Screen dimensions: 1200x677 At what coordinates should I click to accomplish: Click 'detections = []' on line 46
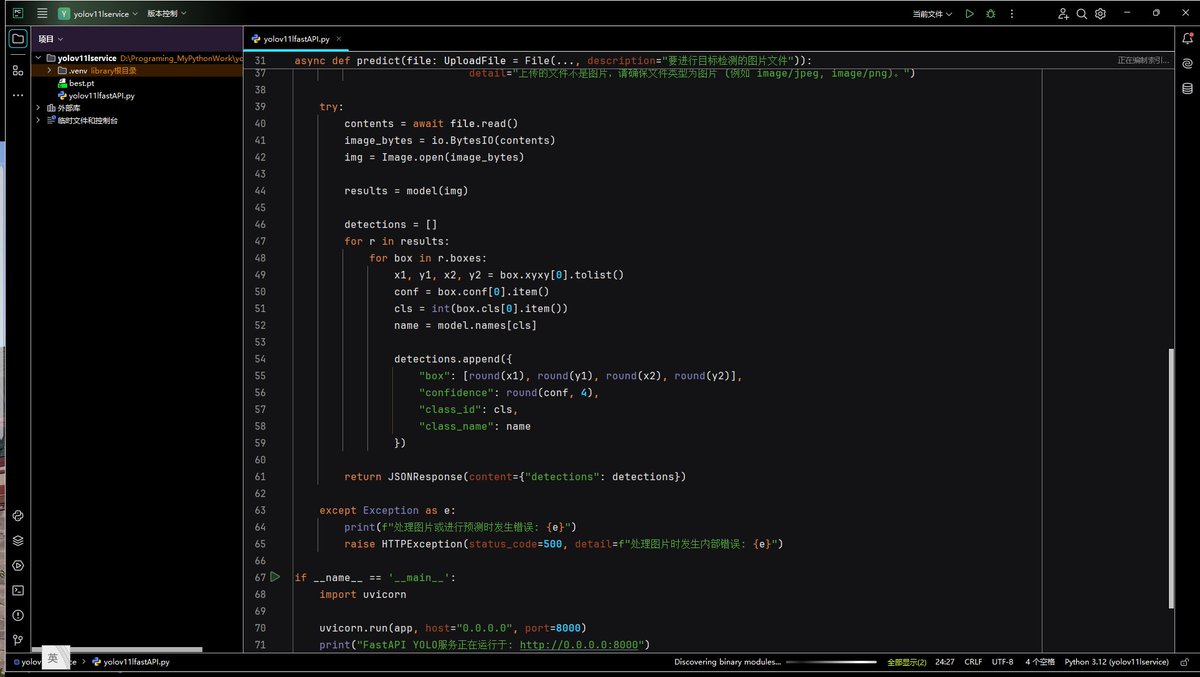tap(390, 224)
